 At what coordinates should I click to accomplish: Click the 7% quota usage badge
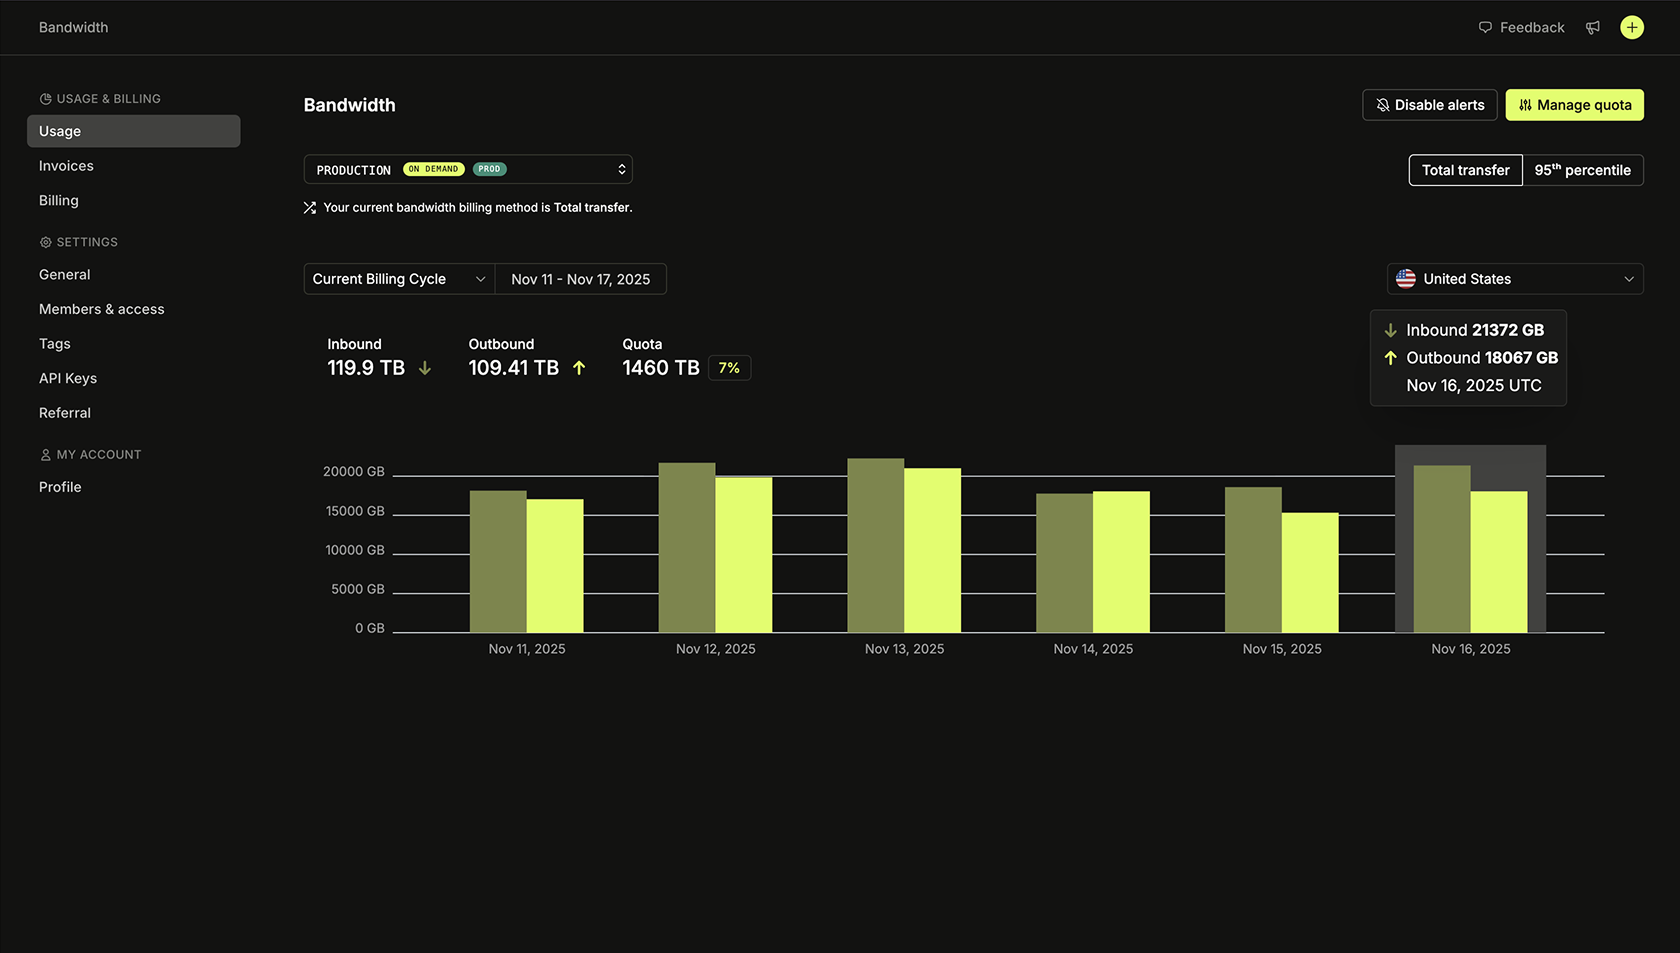(x=729, y=367)
